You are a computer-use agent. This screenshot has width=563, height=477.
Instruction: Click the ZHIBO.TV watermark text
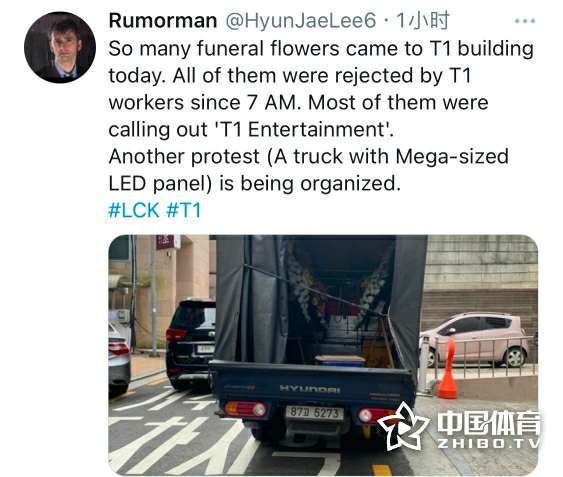point(488,444)
